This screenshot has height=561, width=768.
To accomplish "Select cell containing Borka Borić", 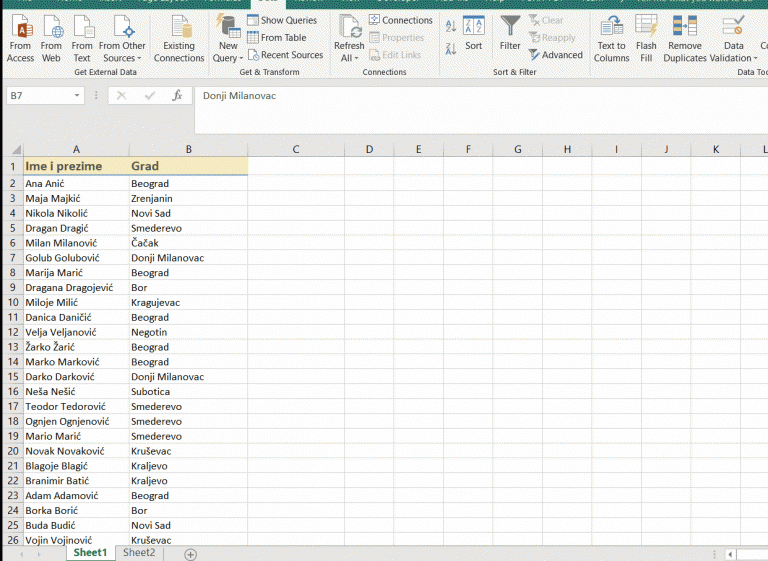I will [x=76, y=511].
